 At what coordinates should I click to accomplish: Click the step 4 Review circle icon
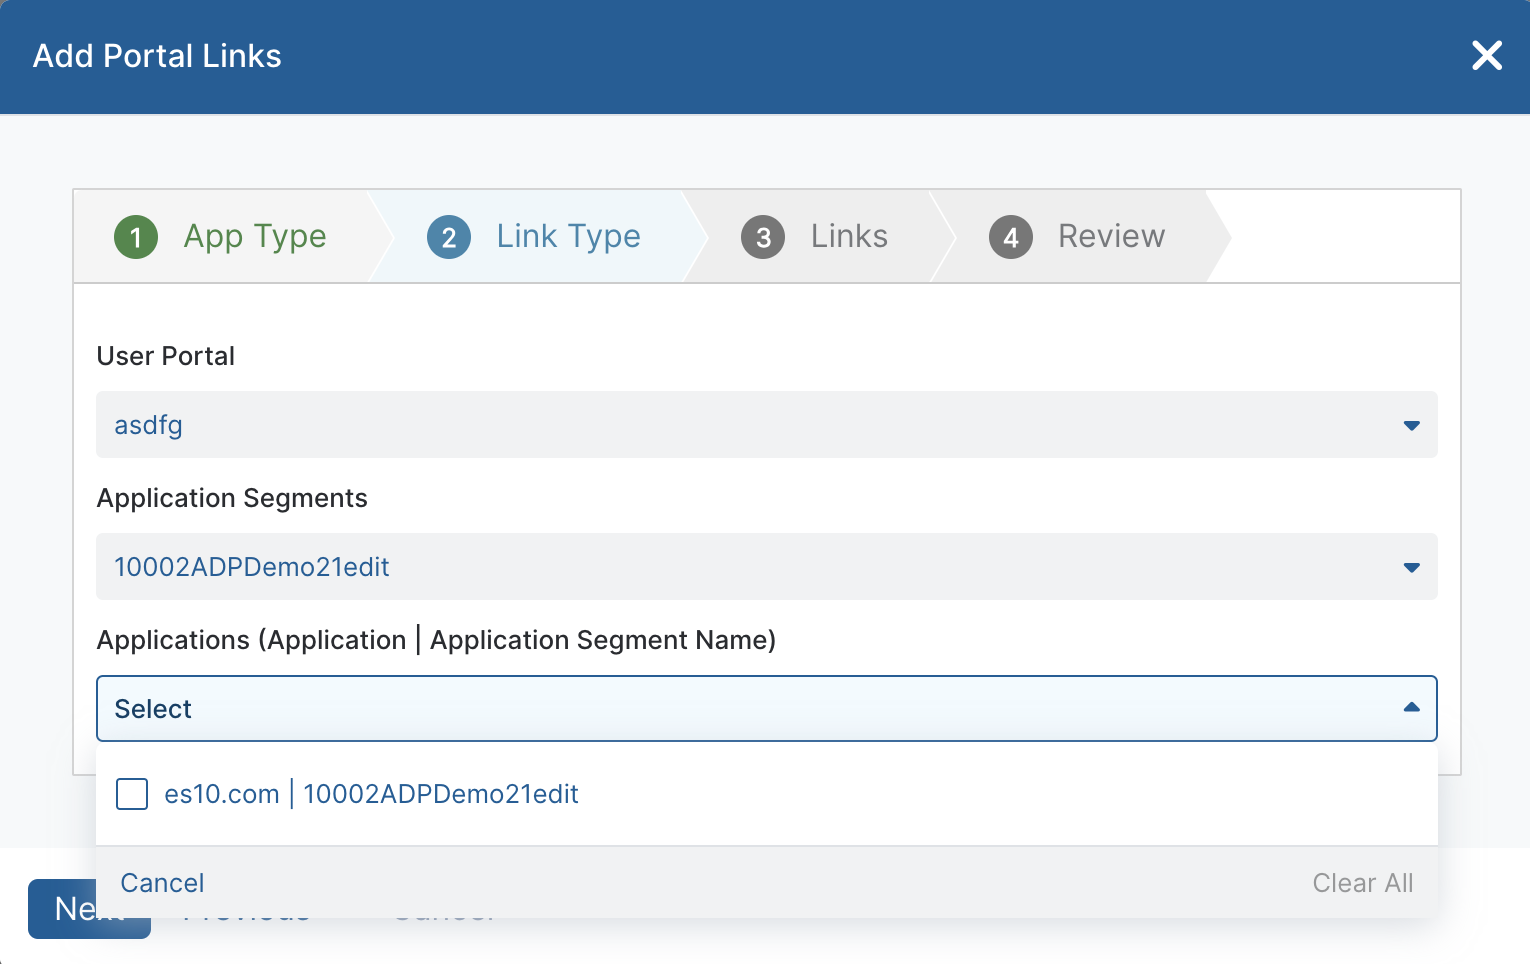tap(1011, 237)
